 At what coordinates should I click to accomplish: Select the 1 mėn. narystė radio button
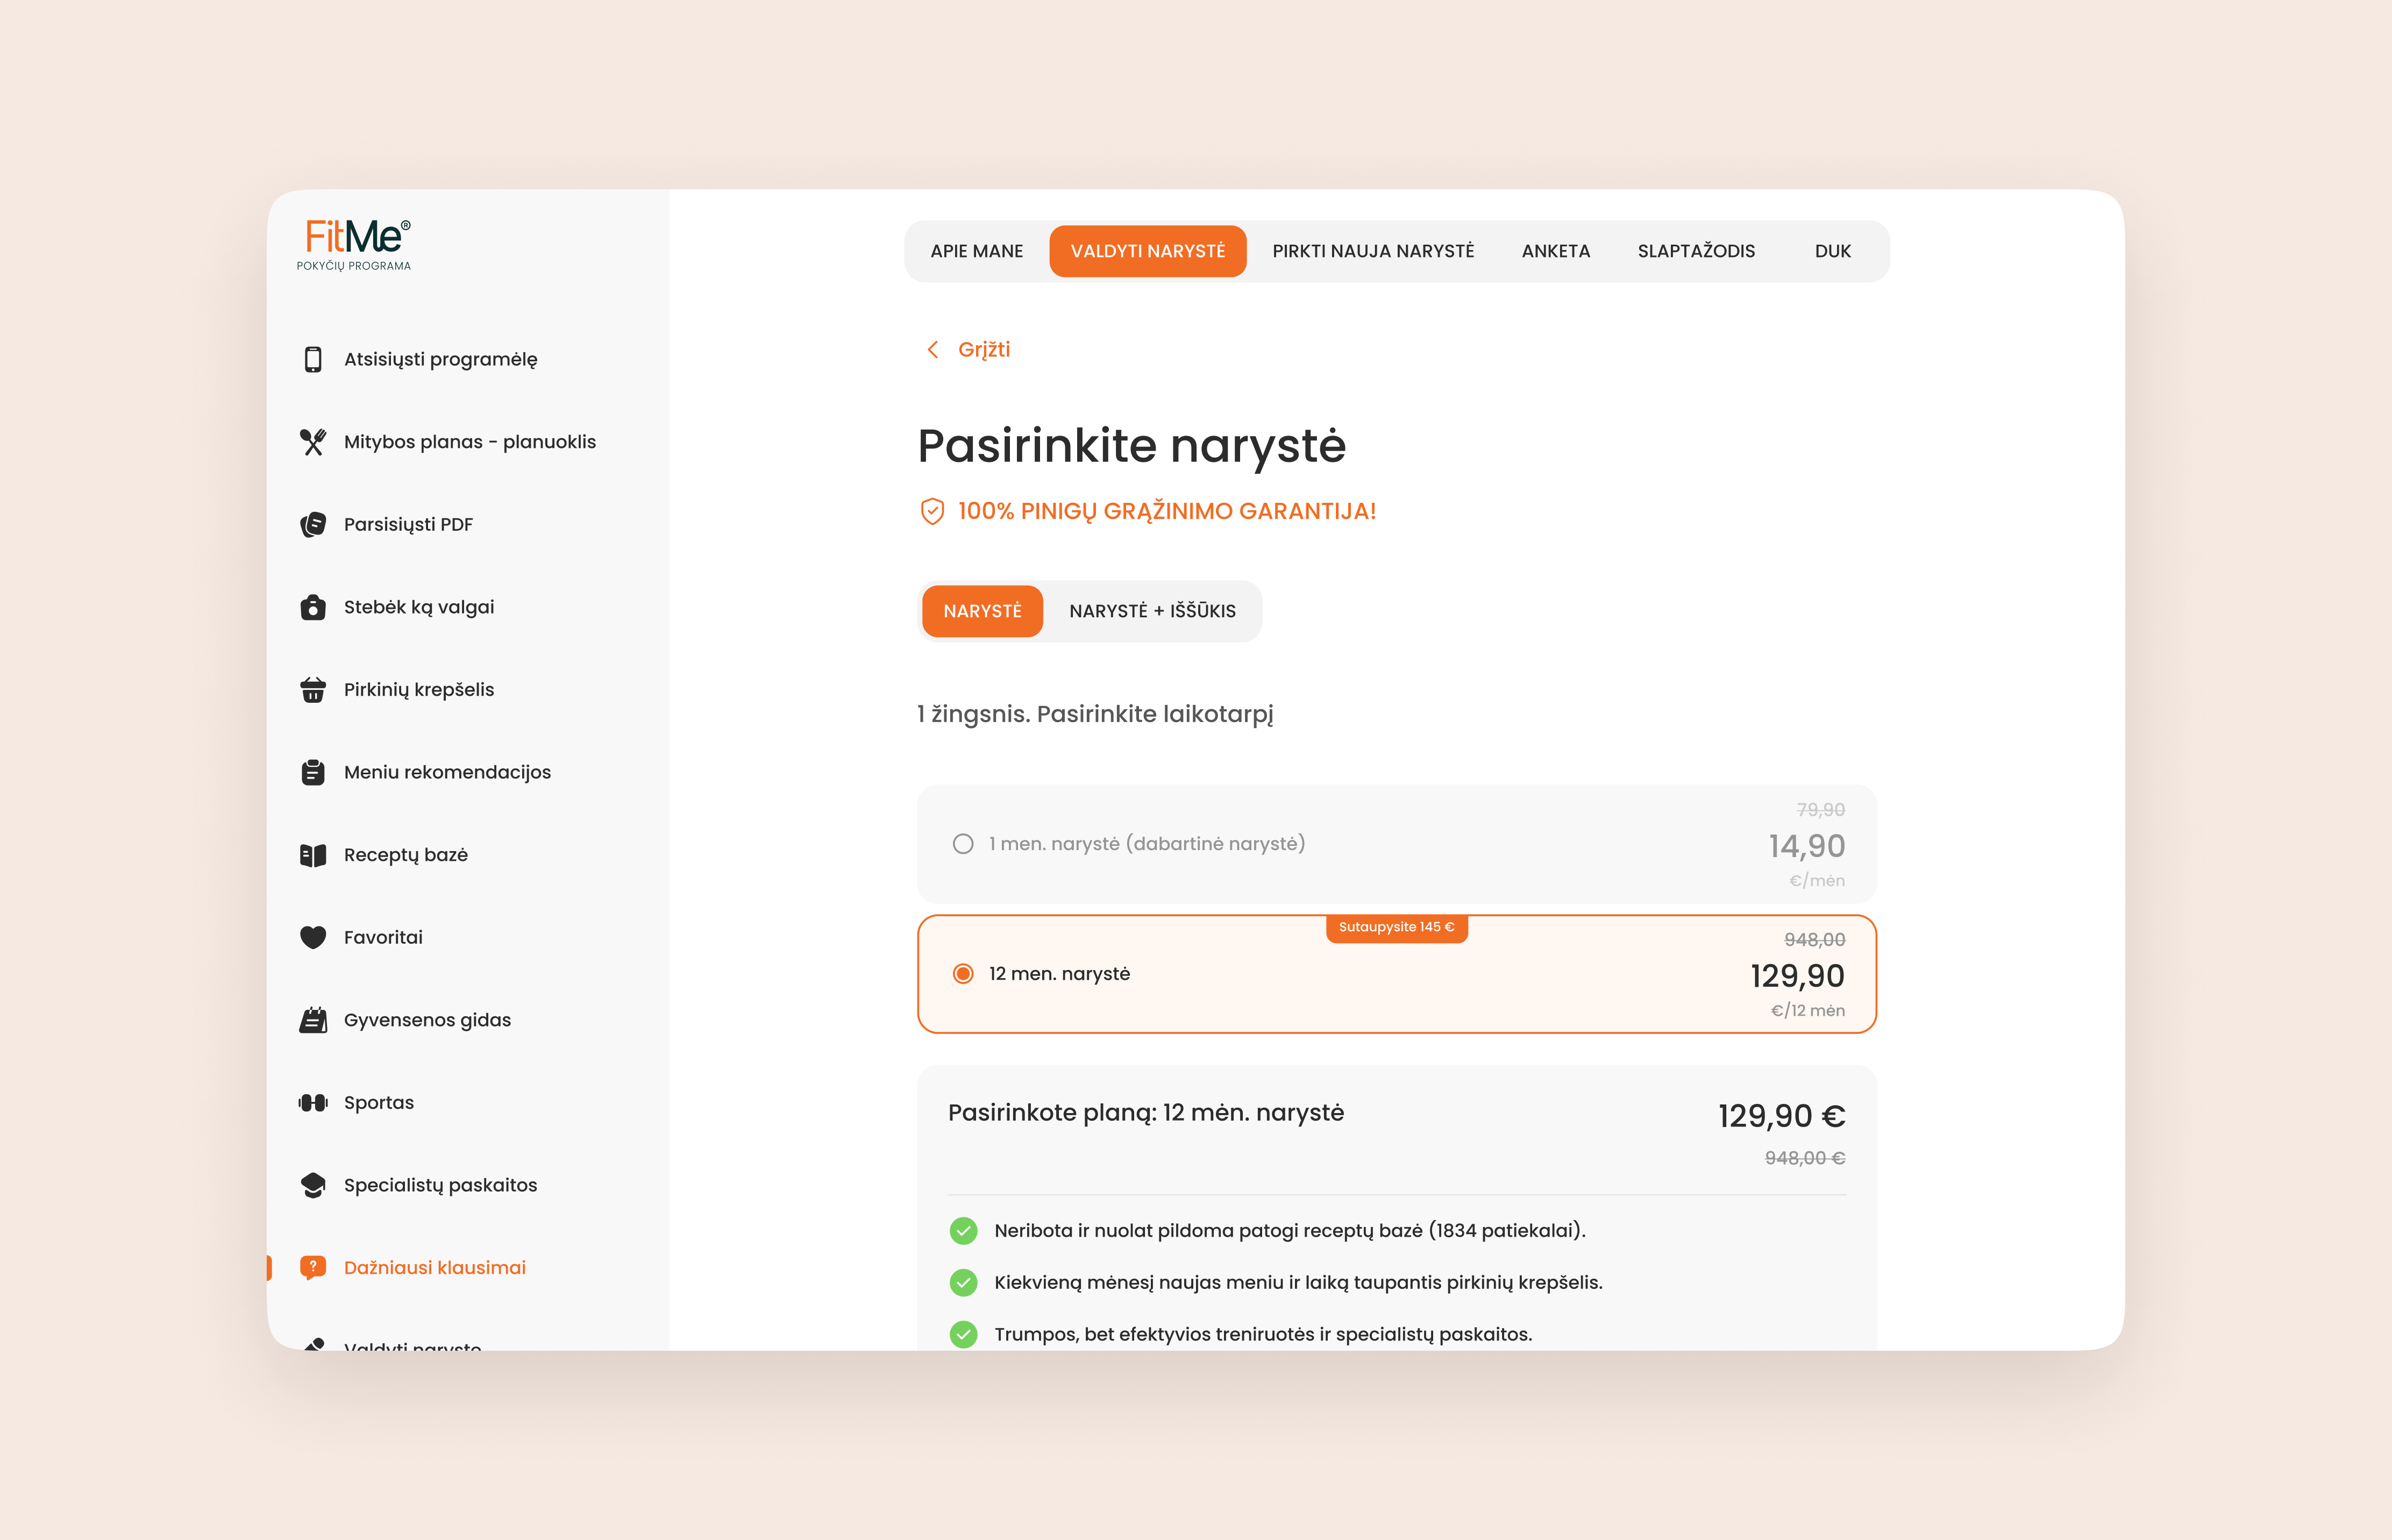(x=963, y=844)
